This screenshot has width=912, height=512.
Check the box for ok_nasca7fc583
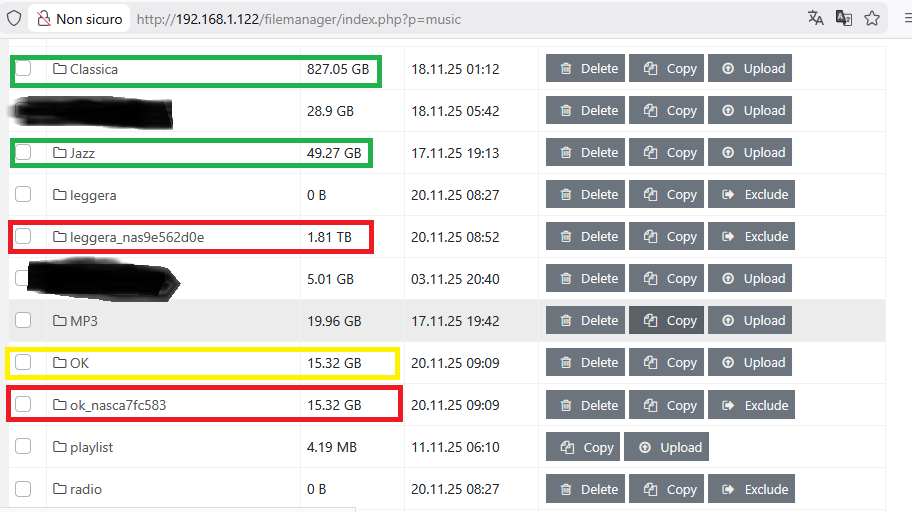[x=24, y=405]
